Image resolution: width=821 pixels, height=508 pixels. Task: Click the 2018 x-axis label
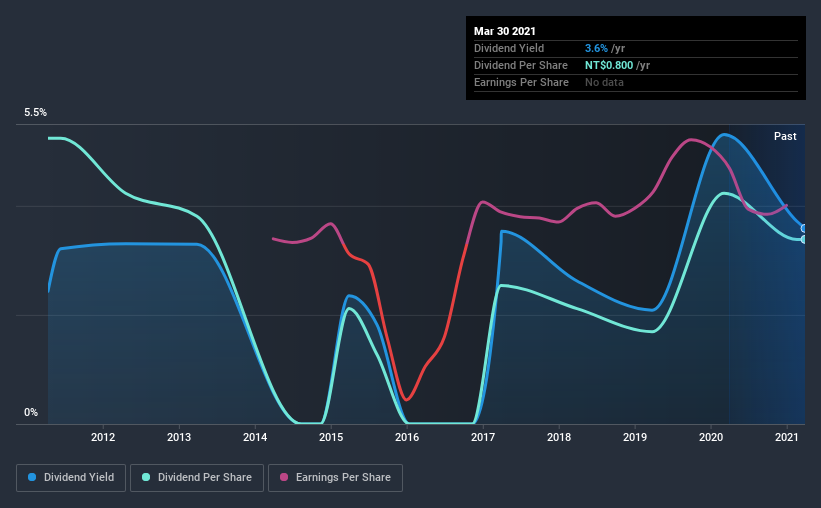559,437
